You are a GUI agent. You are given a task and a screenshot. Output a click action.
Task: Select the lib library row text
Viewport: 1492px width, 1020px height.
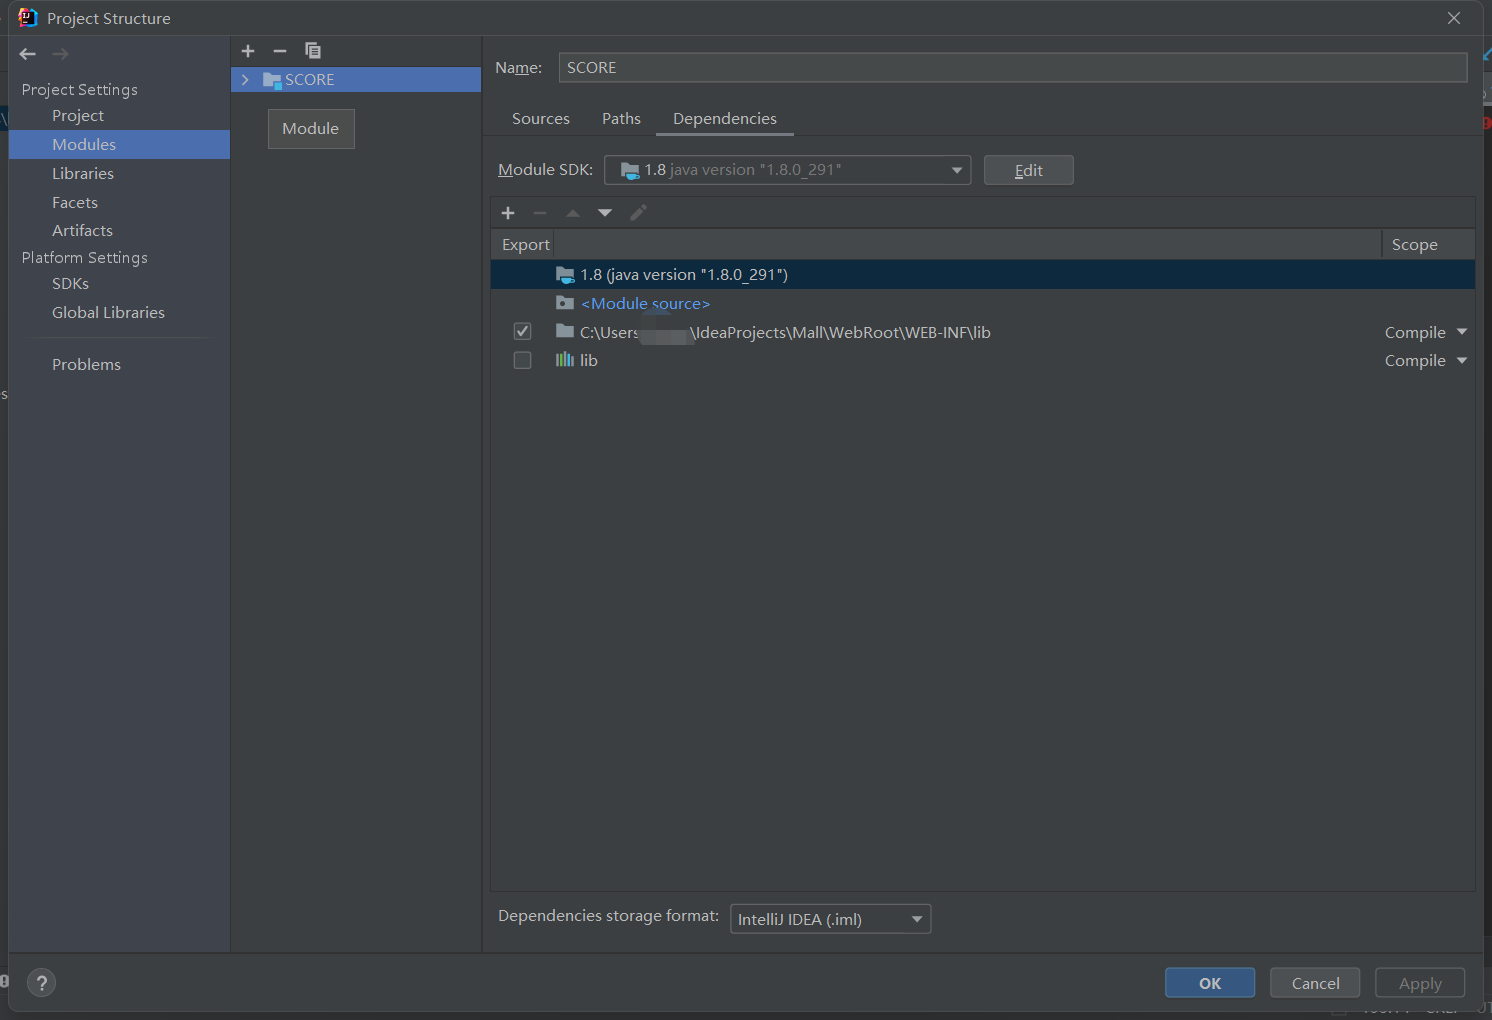pos(589,360)
